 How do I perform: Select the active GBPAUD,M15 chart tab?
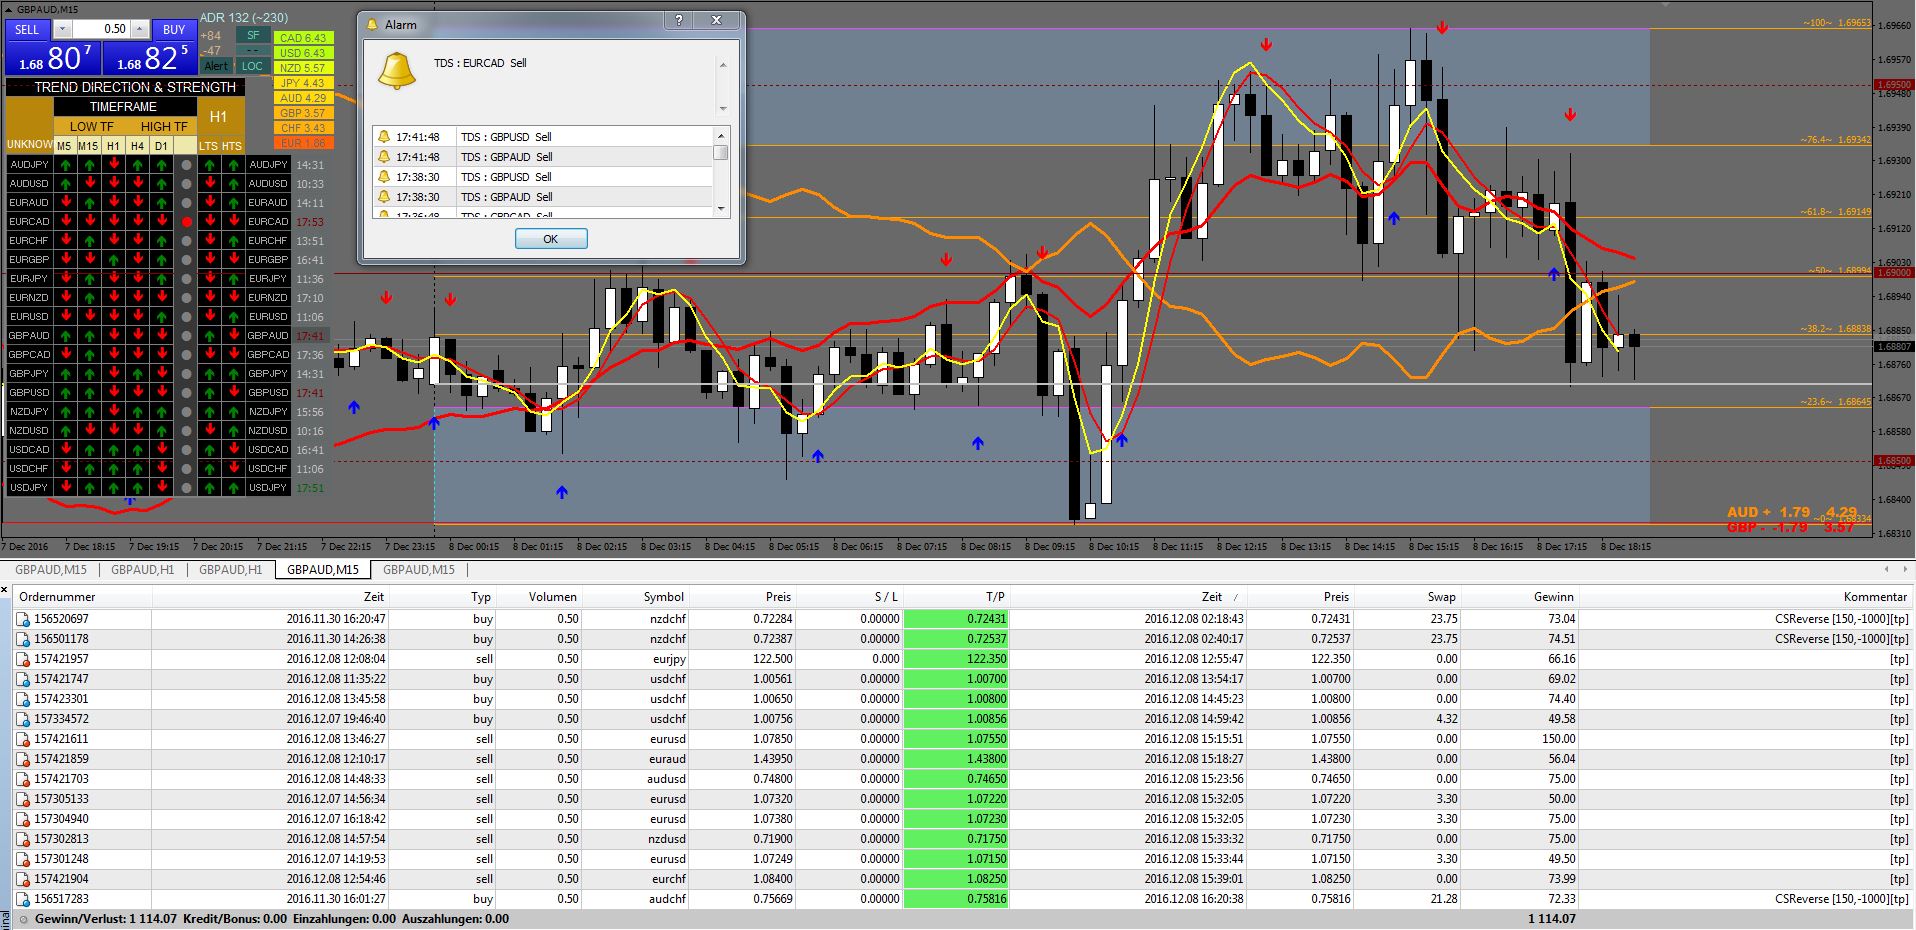pyautogui.click(x=322, y=570)
